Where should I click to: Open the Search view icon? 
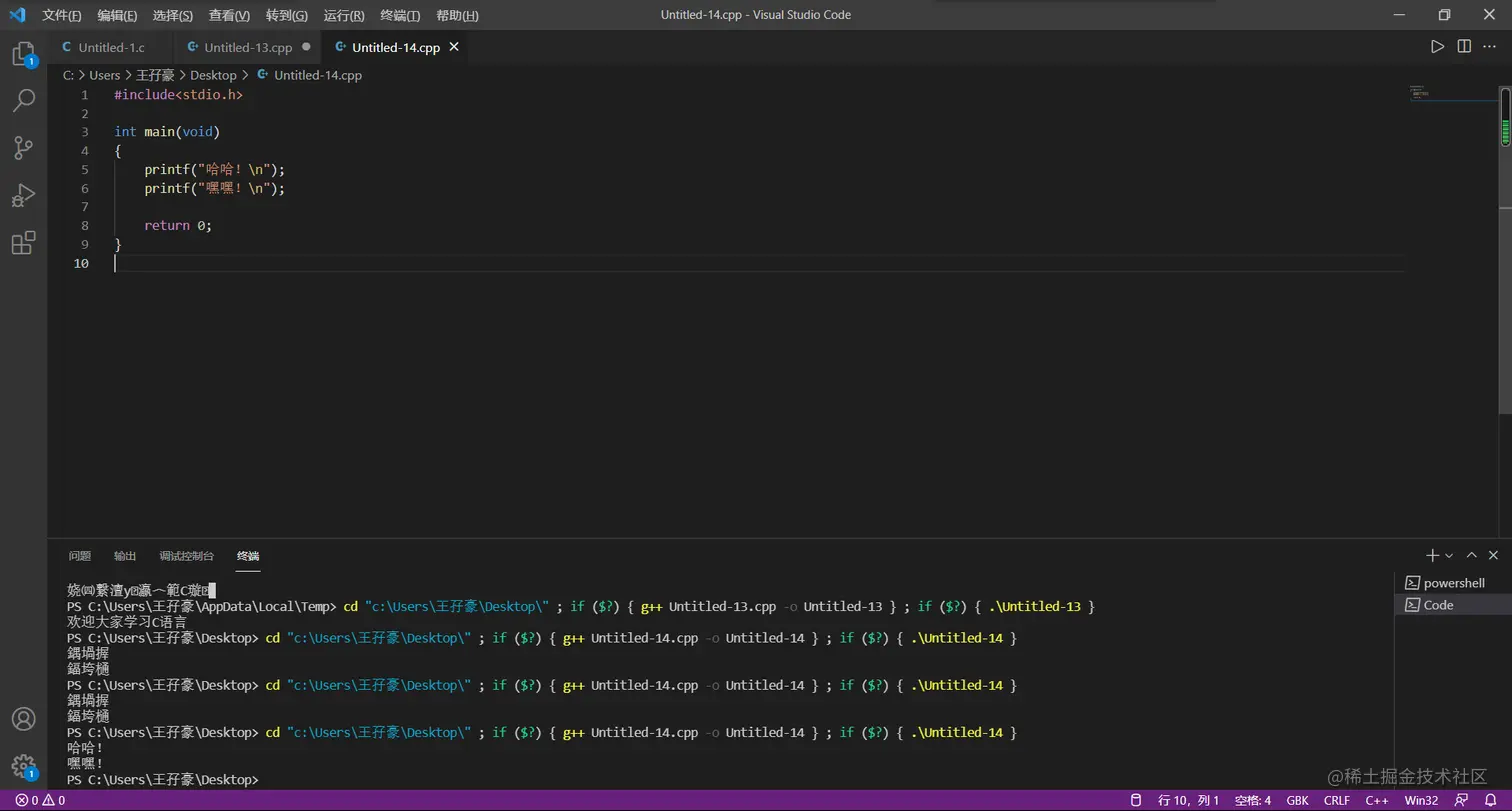tap(23, 100)
